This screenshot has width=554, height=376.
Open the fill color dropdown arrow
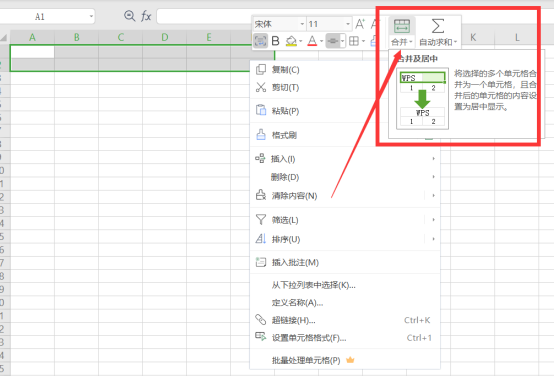tap(301, 41)
